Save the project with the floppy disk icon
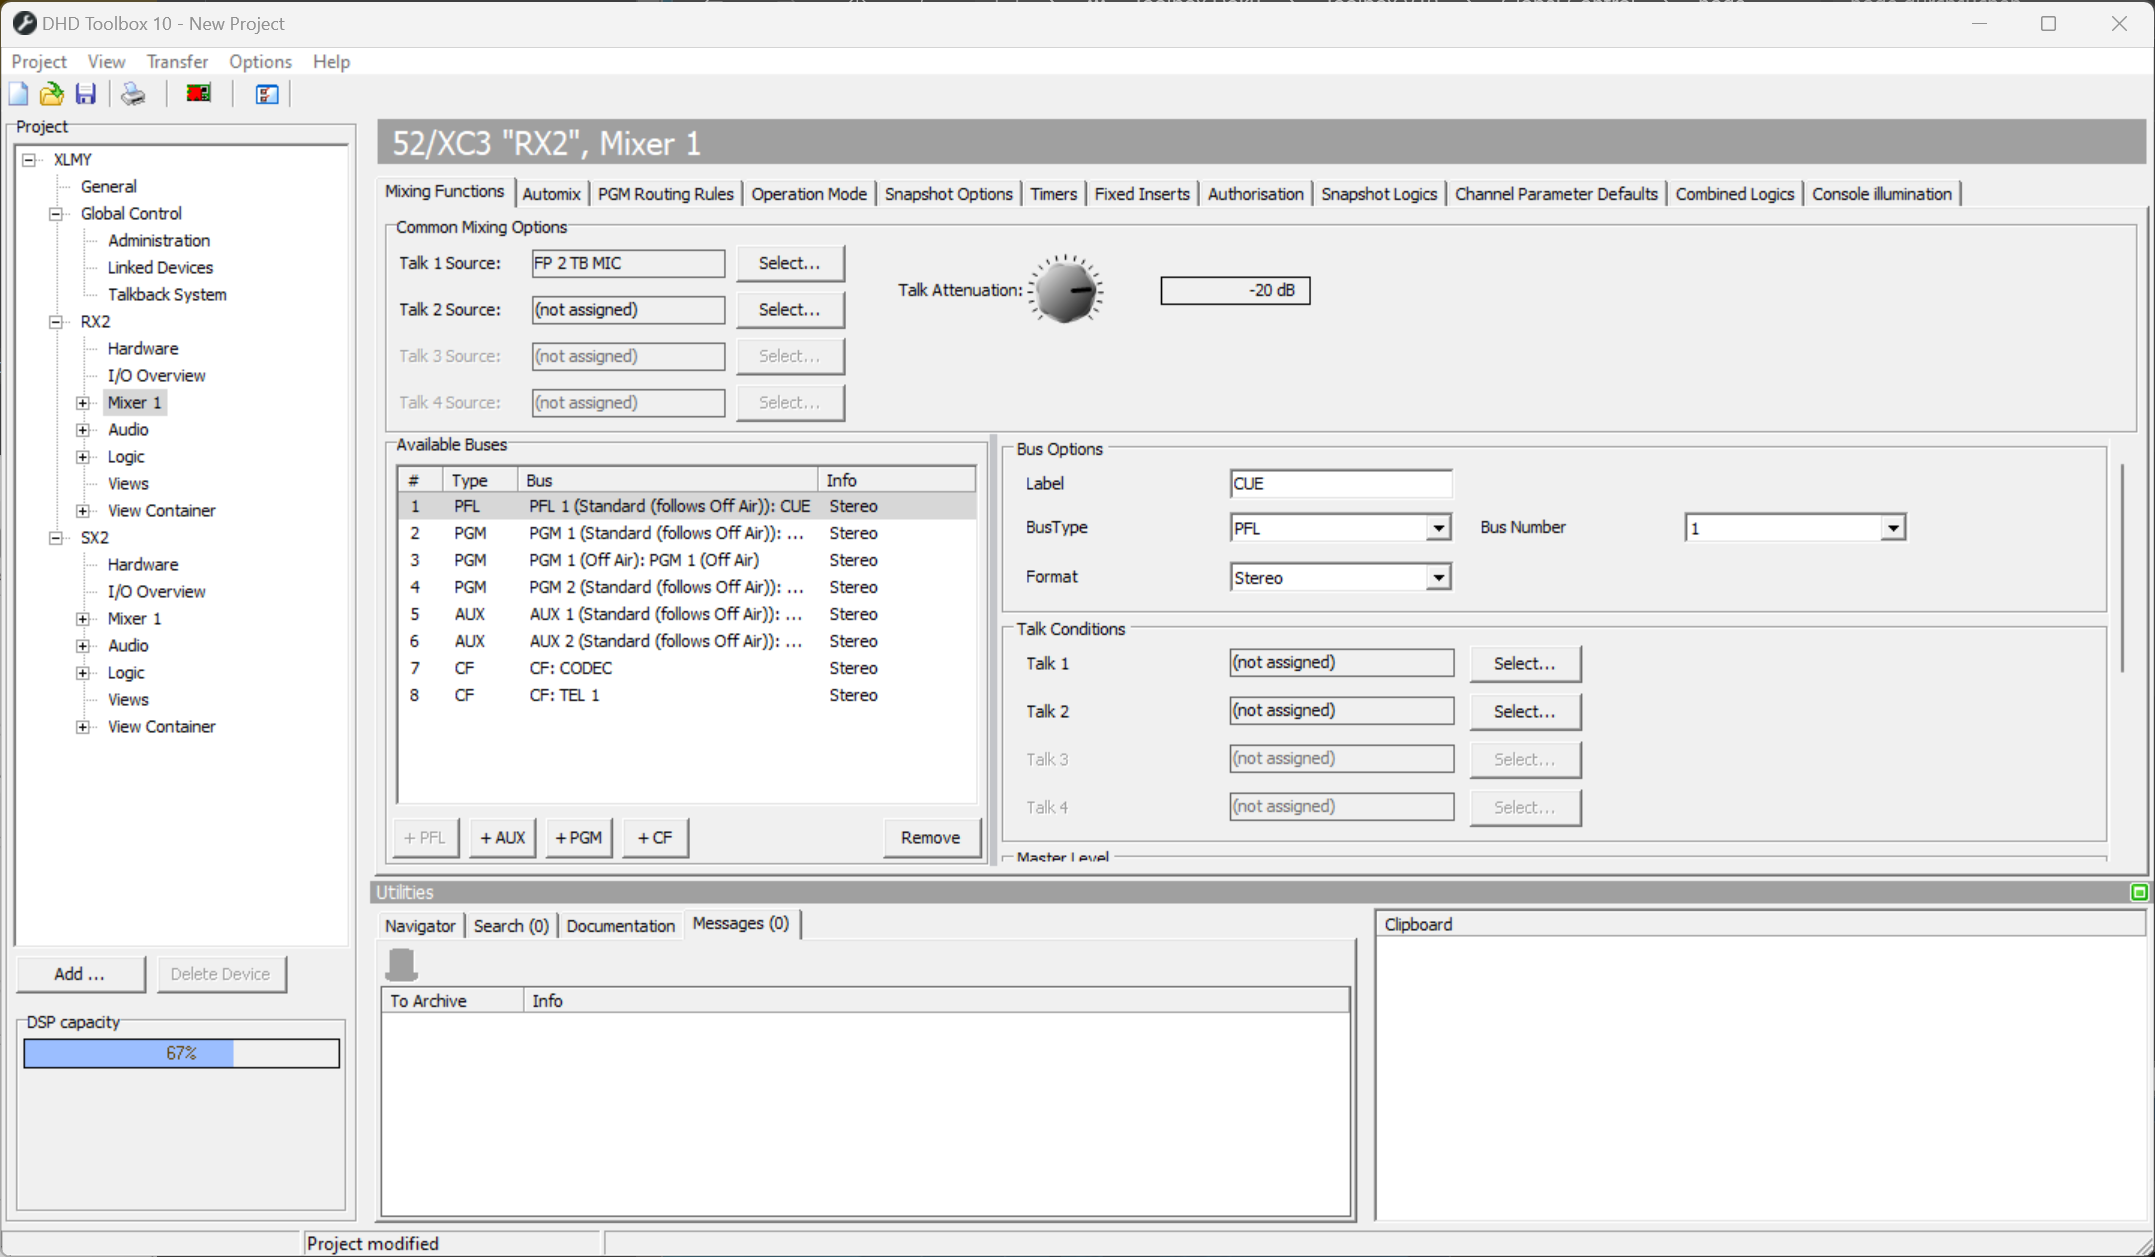Viewport: 2155px width, 1257px height. click(x=86, y=93)
